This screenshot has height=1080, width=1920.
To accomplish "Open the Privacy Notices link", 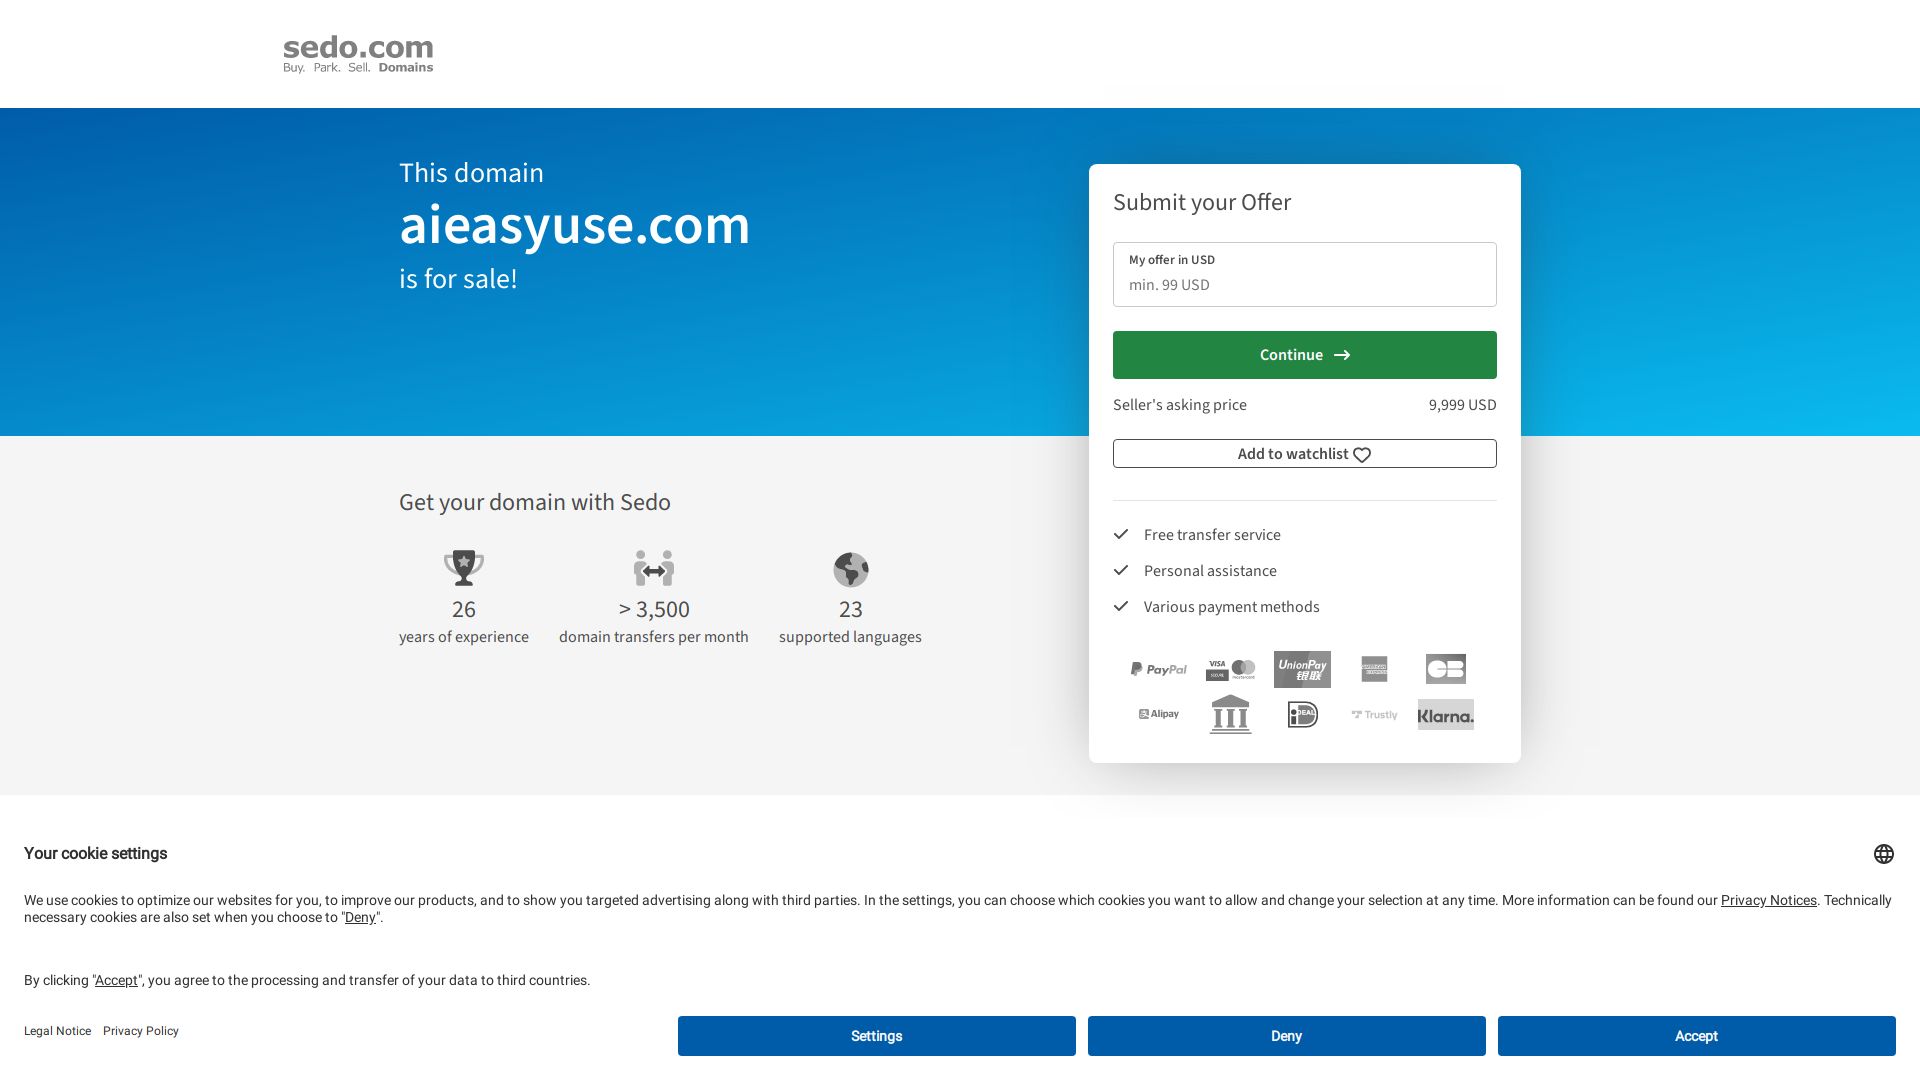I will [x=1768, y=900].
